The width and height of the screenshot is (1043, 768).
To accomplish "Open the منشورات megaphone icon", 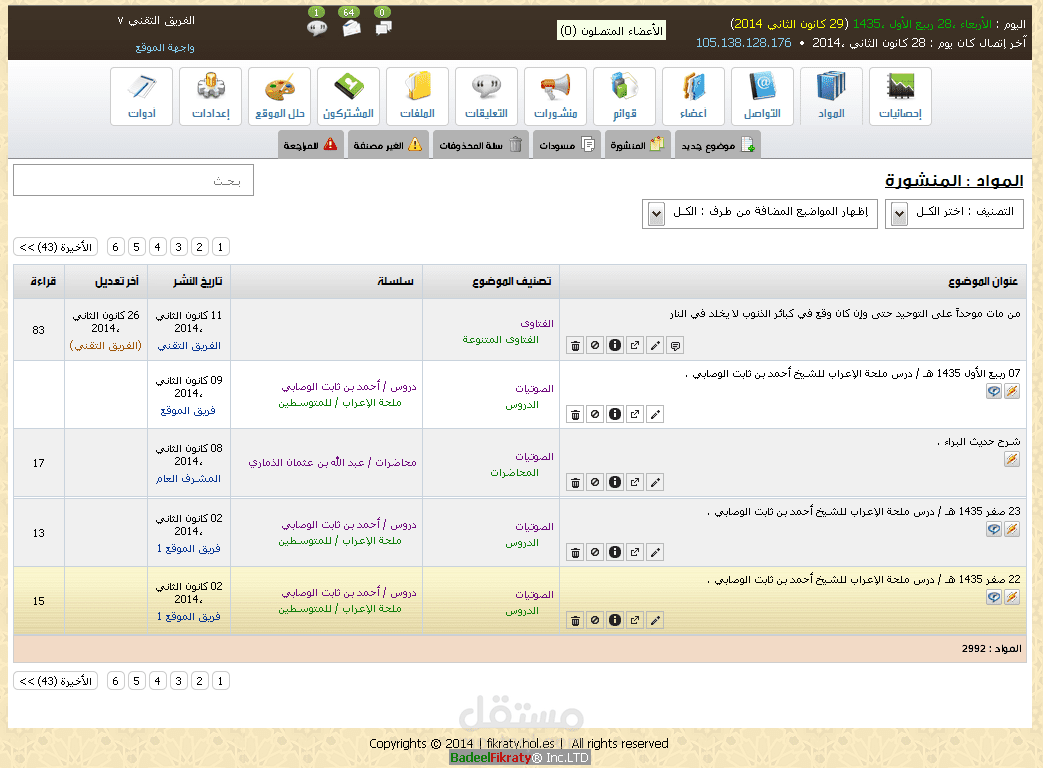I will (555, 96).
